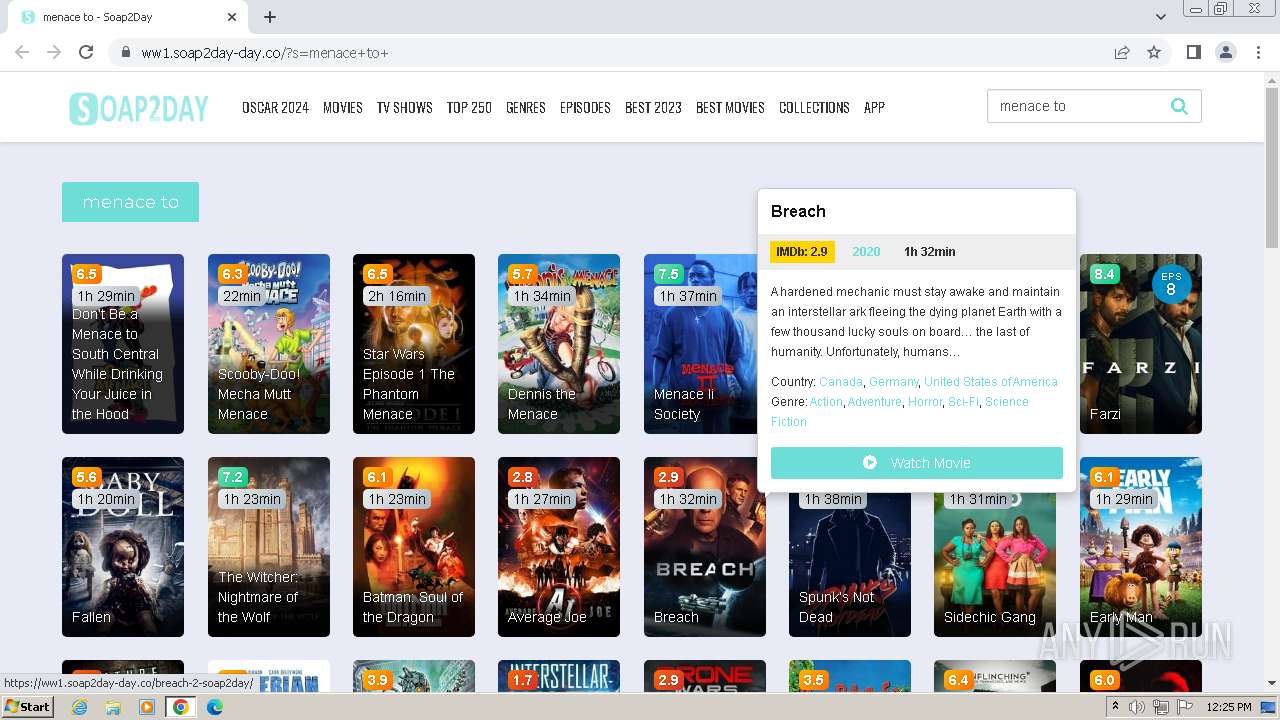Viewport: 1280px width, 720px height.
Task: Open network status tray icon
Action: click(1161, 707)
